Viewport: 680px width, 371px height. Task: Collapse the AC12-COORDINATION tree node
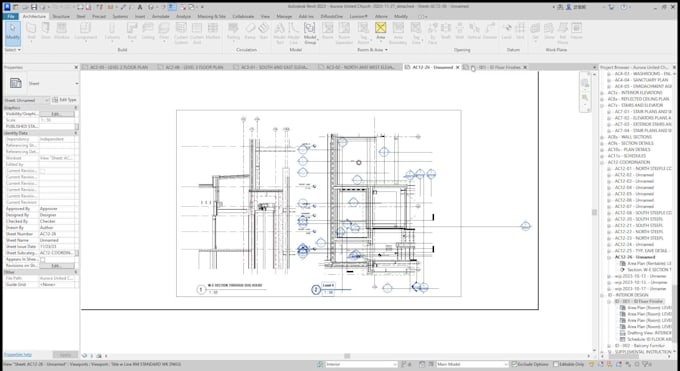(x=602, y=162)
